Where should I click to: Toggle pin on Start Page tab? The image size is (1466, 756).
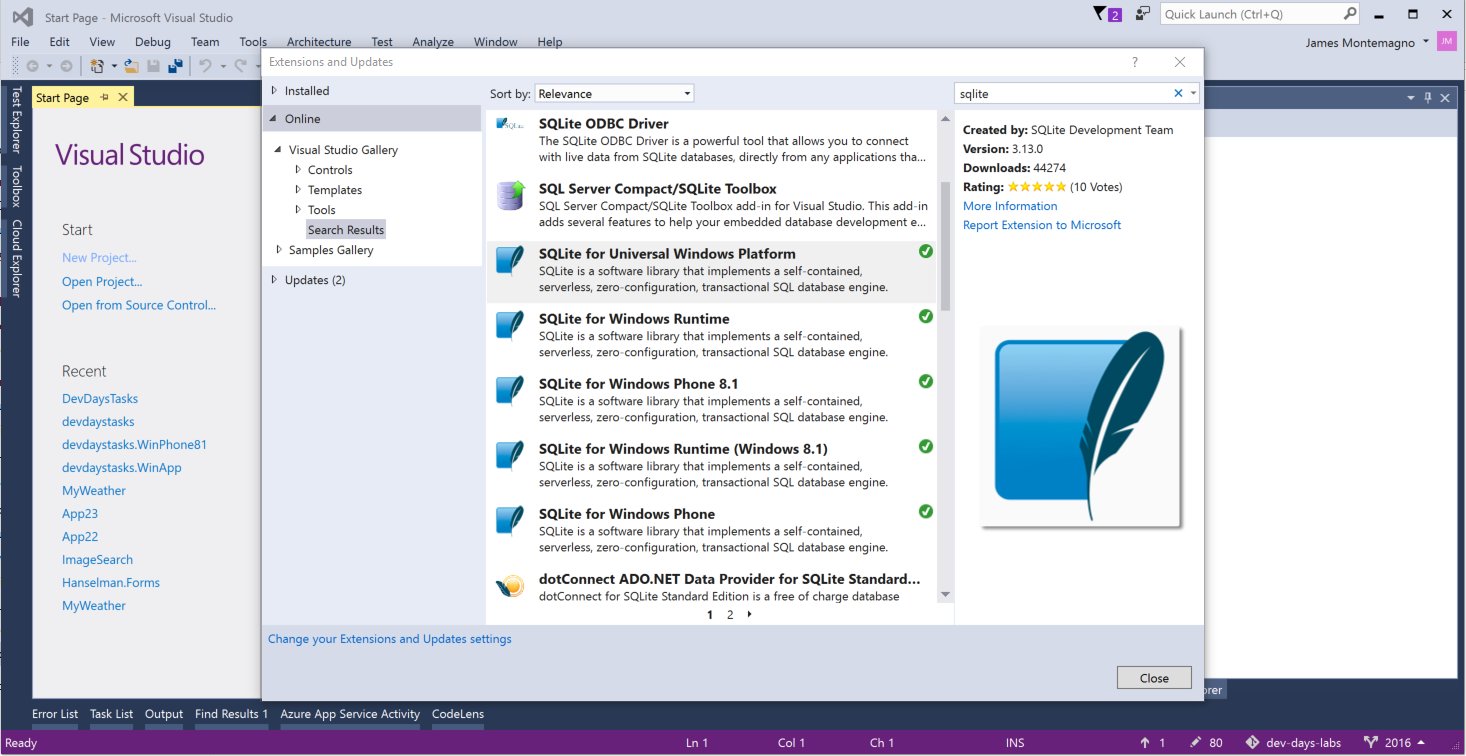(x=104, y=98)
